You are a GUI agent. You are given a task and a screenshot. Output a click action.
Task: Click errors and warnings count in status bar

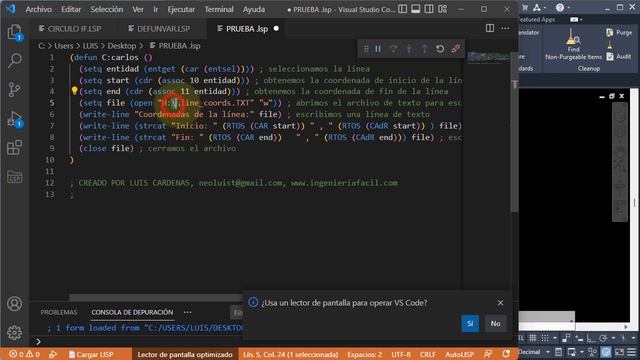(24, 354)
